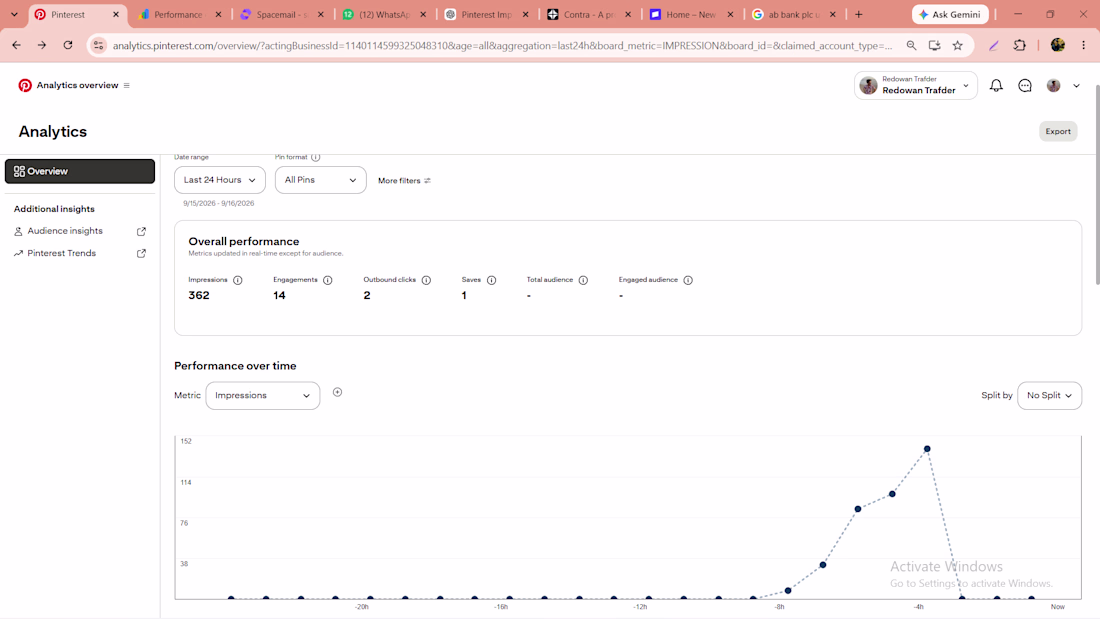
Task: Open the Last 24 Hours date range dropdown
Action: click(220, 180)
